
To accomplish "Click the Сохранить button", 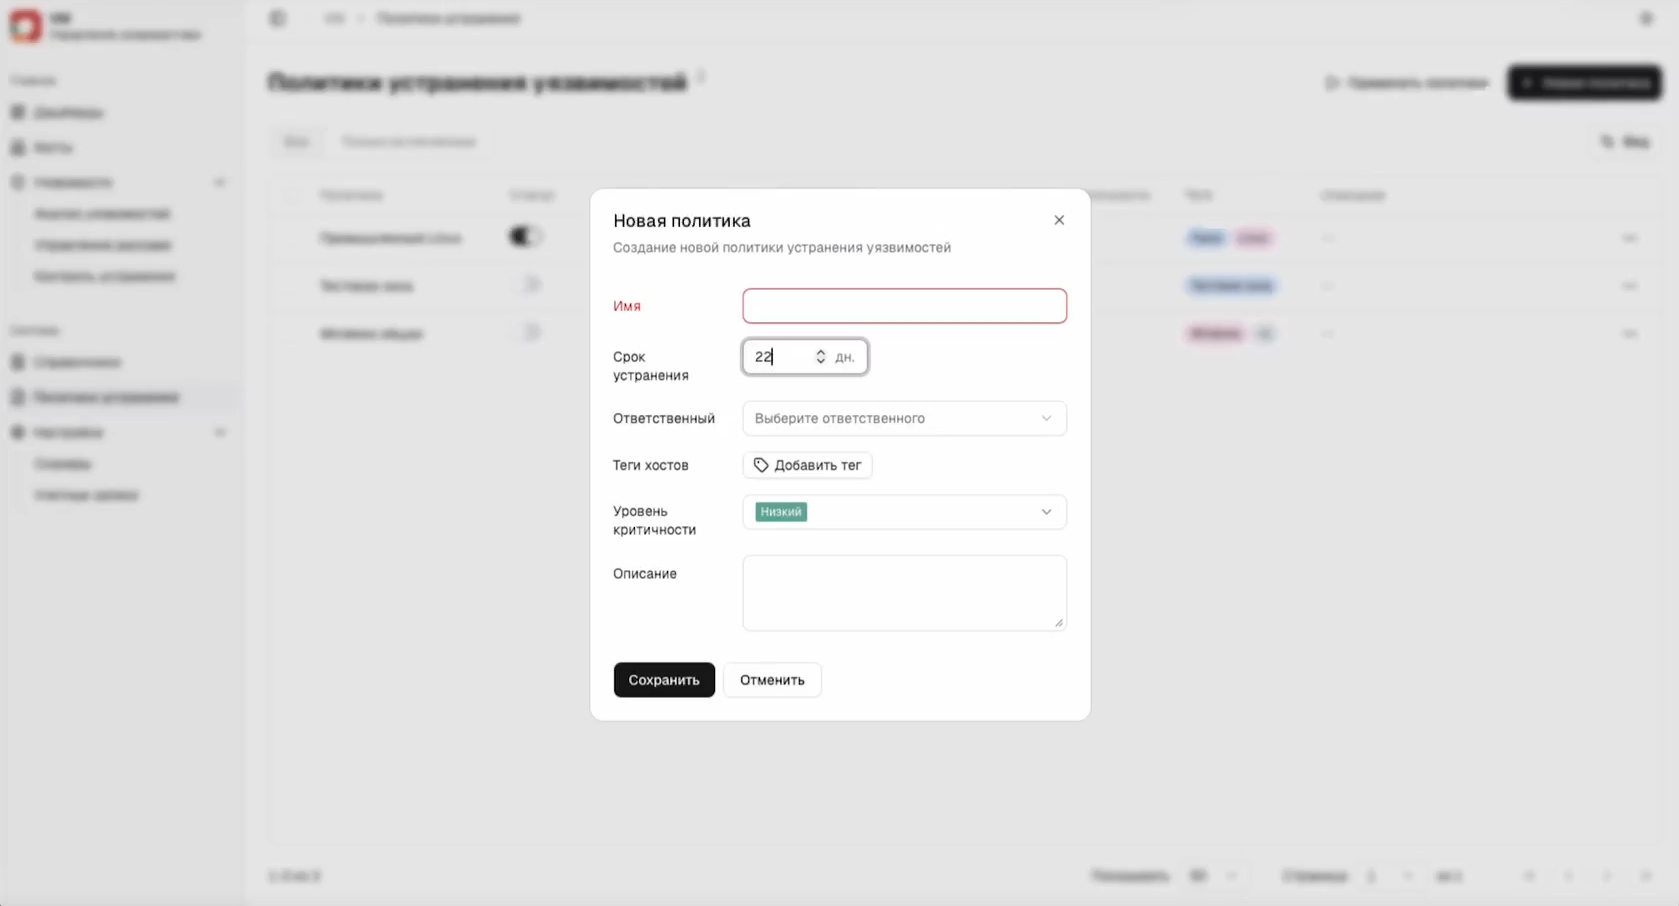I will [x=664, y=680].
